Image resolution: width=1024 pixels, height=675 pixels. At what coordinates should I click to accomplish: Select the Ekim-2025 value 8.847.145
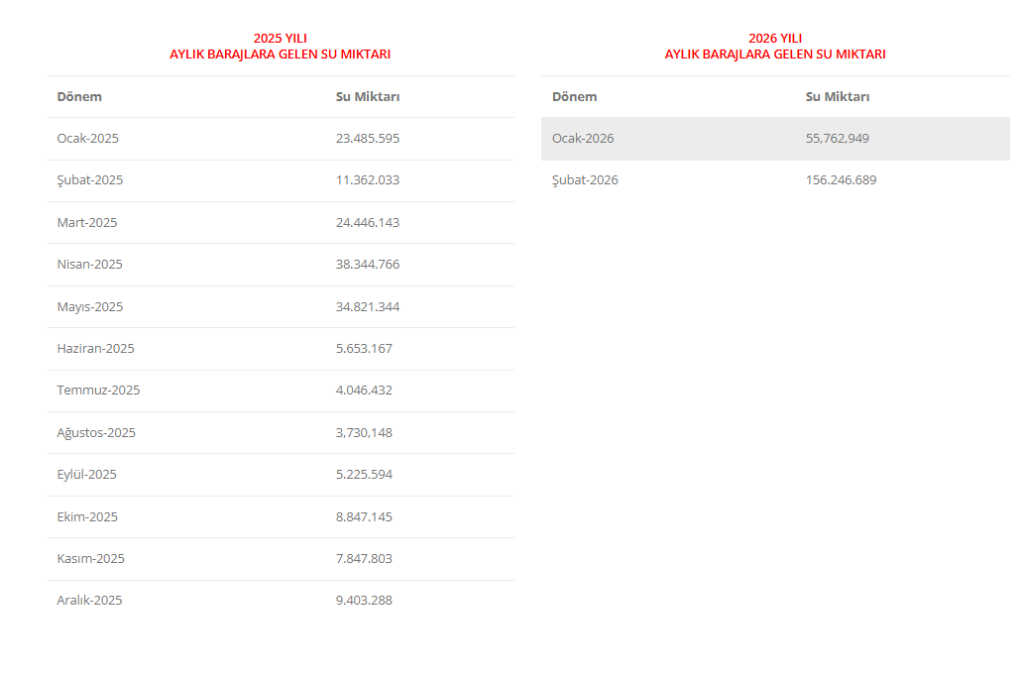pos(364,517)
